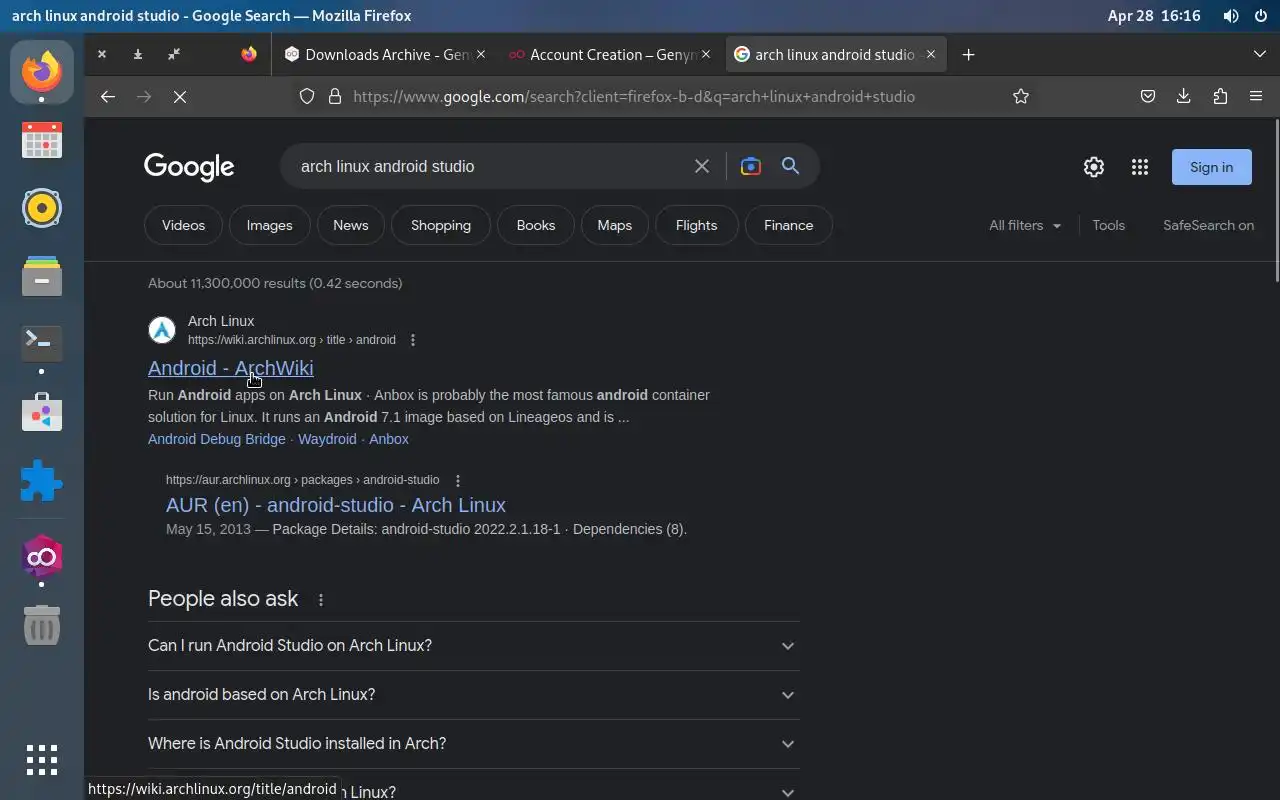Expand the All filters dropdown
Image resolution: width=1280 pixels, height=800 pixels.
pyautogui.click(x=1025, y=225)
